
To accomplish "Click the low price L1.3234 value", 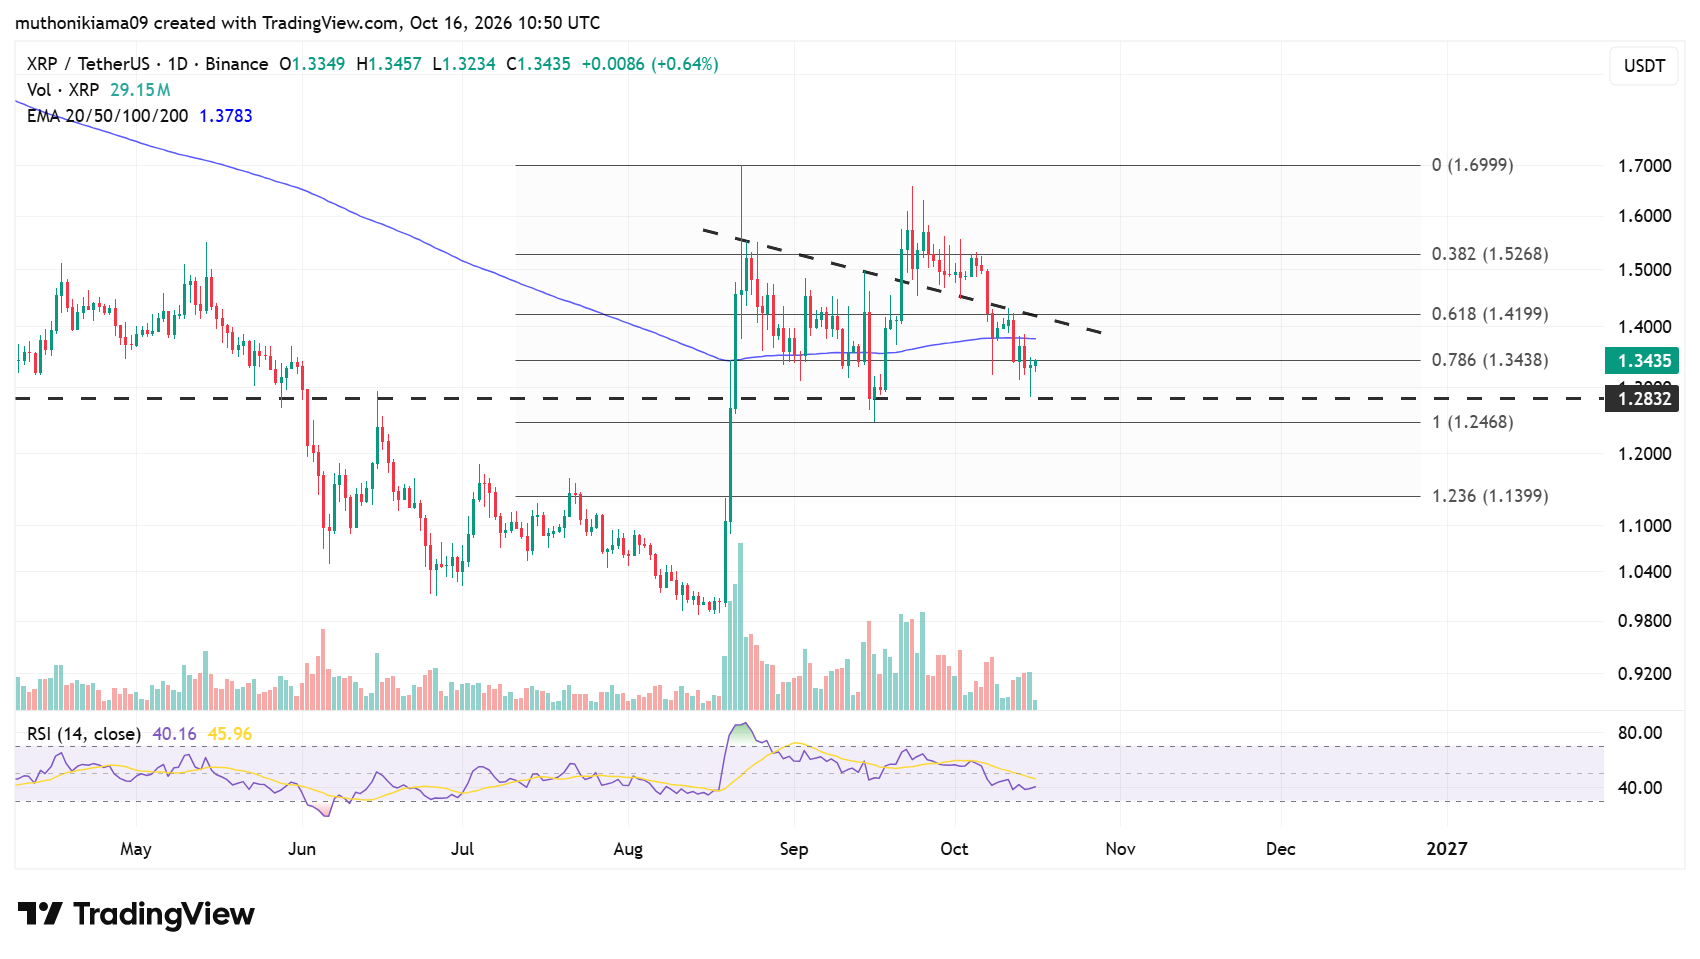I will pyautogui.click(x=464, y=64).
